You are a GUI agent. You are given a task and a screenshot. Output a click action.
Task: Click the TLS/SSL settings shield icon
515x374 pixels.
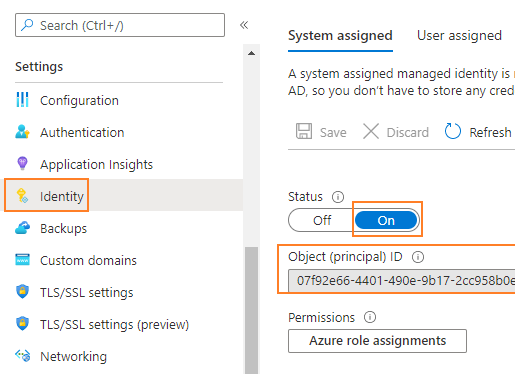coord(22,292)
